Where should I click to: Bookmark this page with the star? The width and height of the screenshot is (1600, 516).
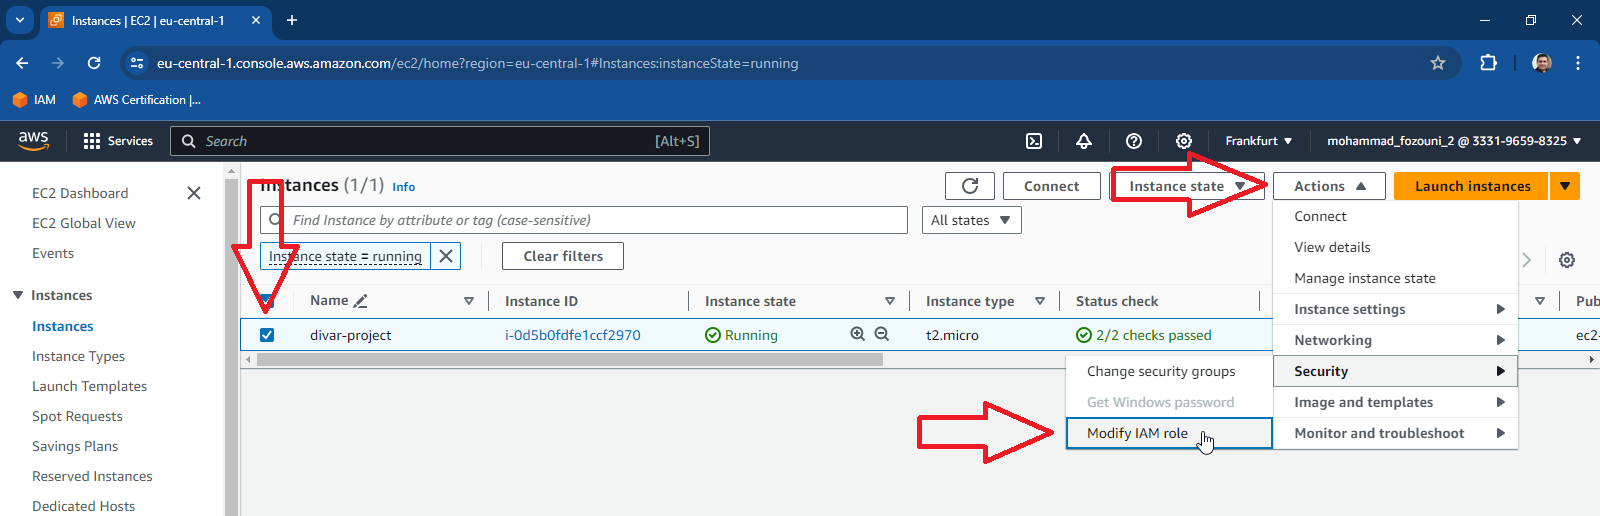1438,63
